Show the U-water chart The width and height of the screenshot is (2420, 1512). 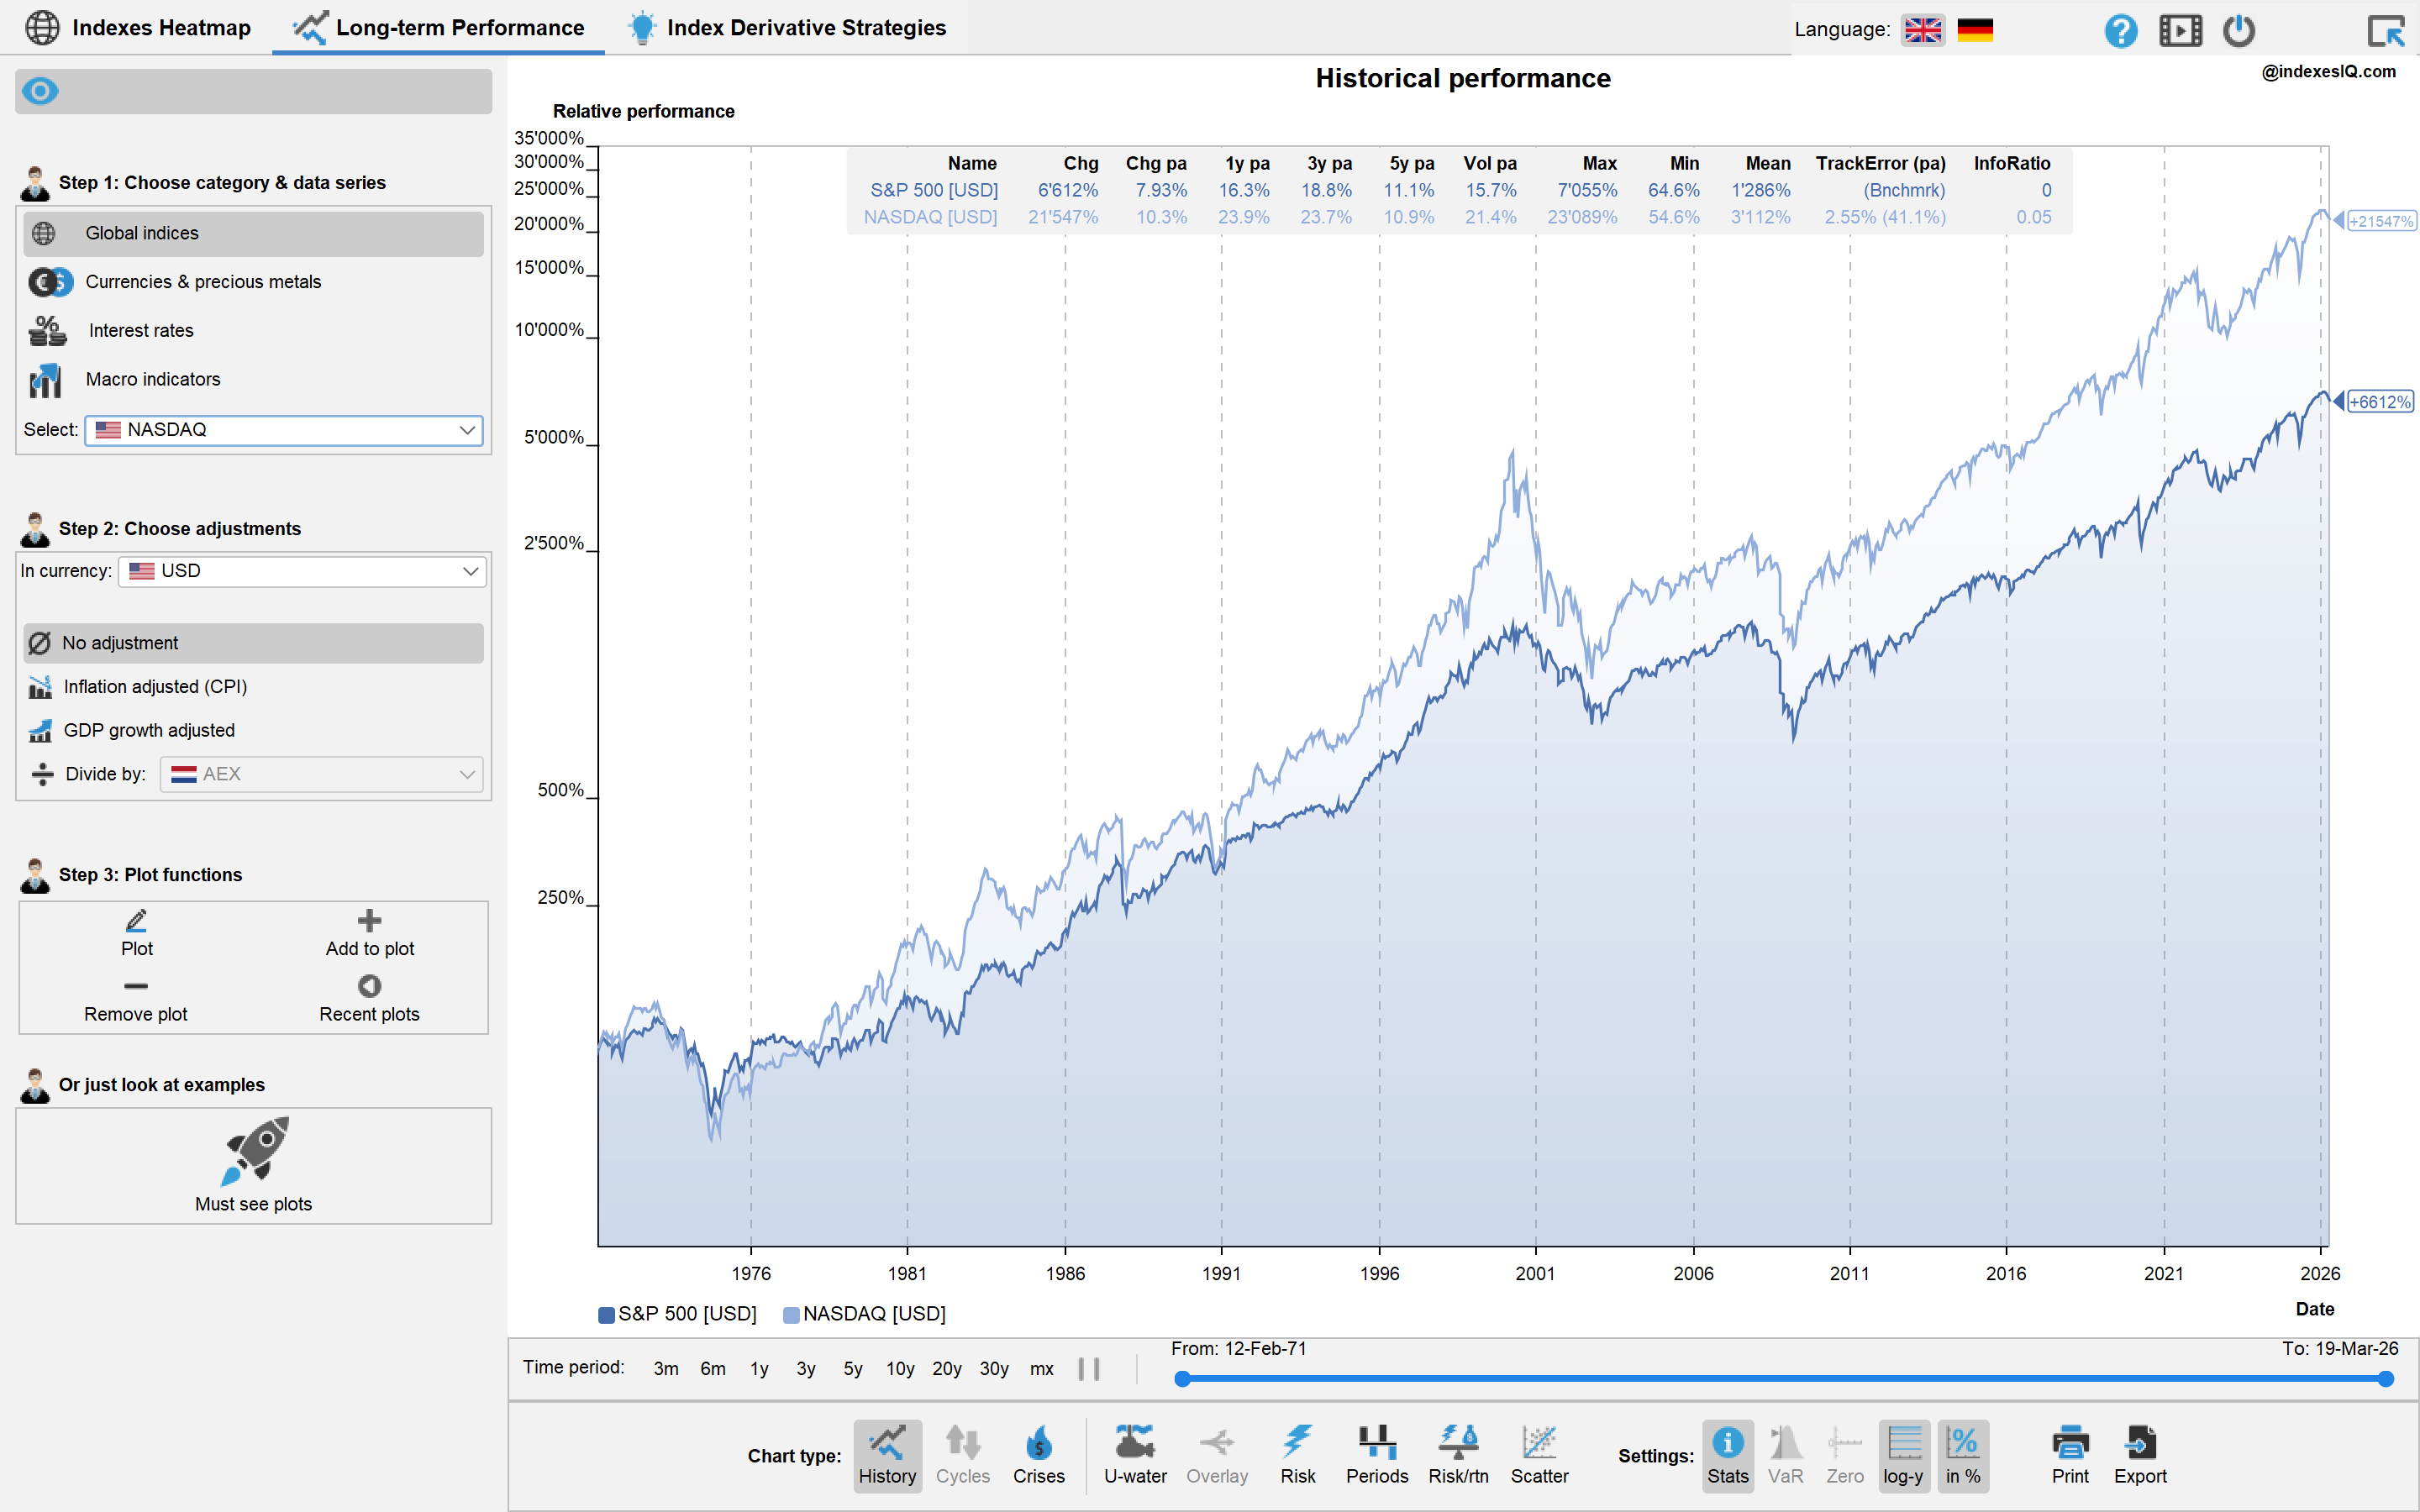(x=1135, y=1455)
